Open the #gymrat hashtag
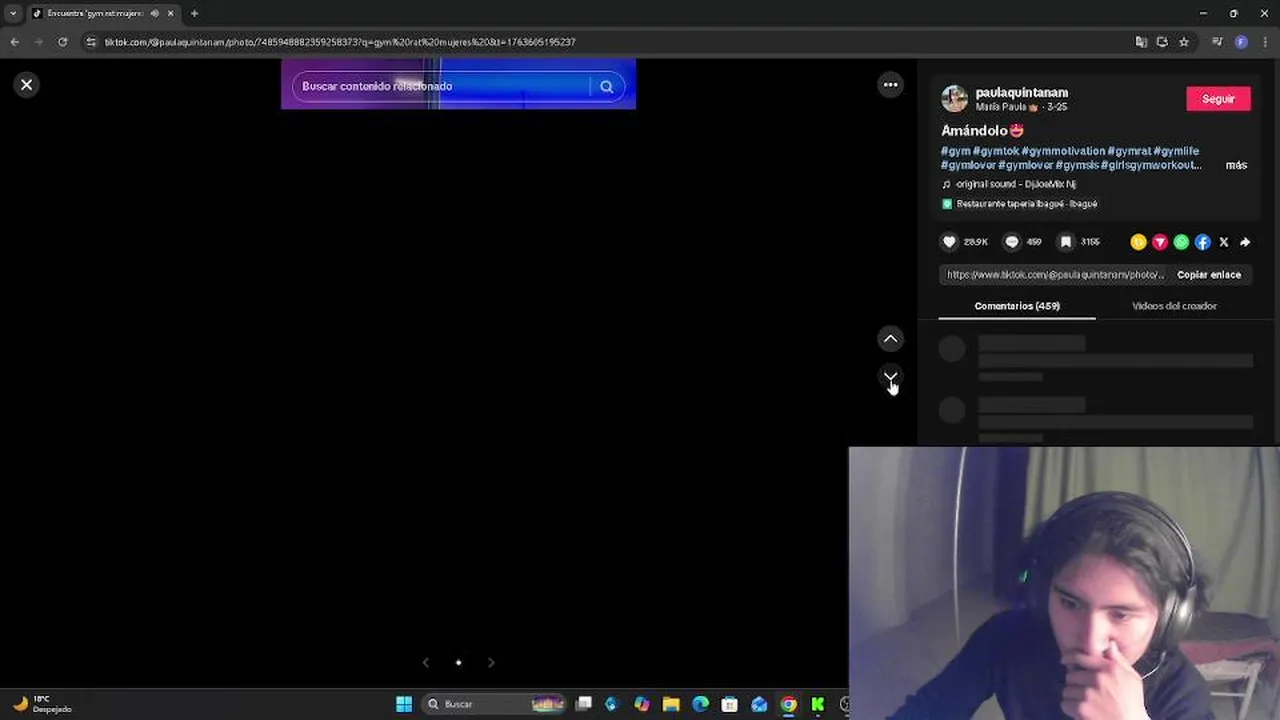Viewport: 1280px width, 720px height. click(1129, 151)
